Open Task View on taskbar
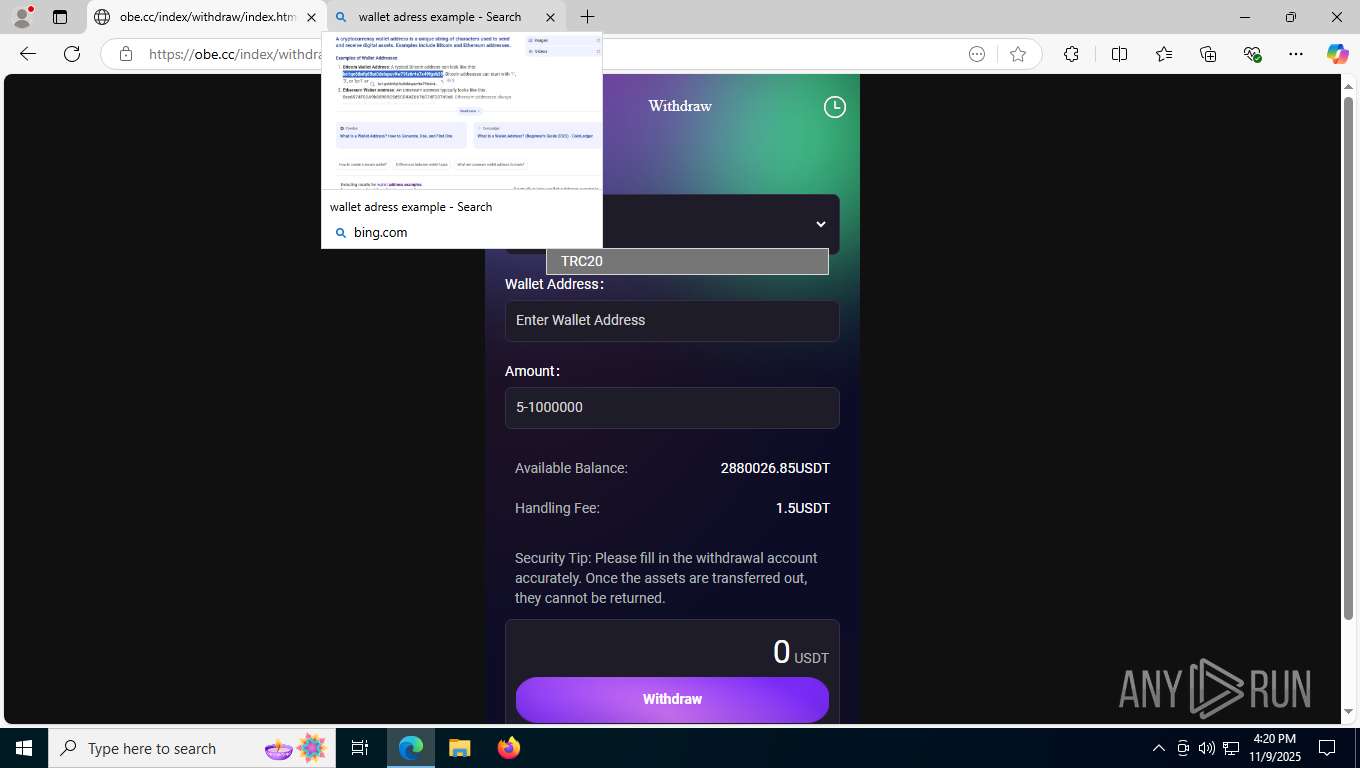 coord(360,748)
